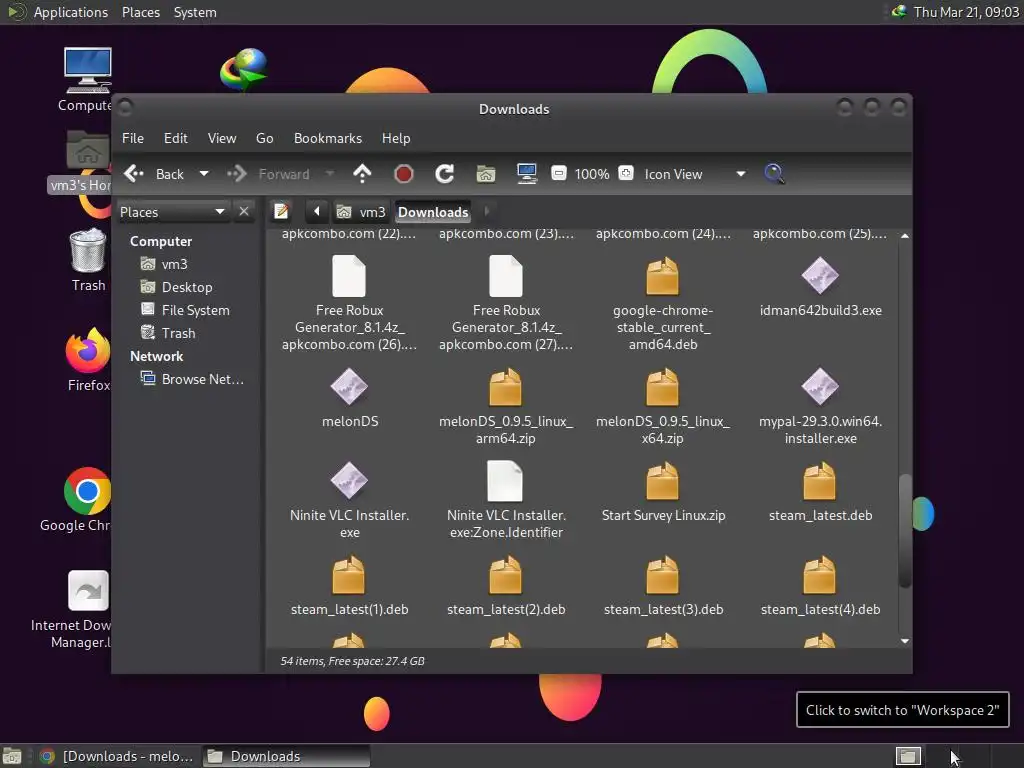The image size is (1024, 768).
Task: Go back with the Back arrow icon
Action: (134, 174)
